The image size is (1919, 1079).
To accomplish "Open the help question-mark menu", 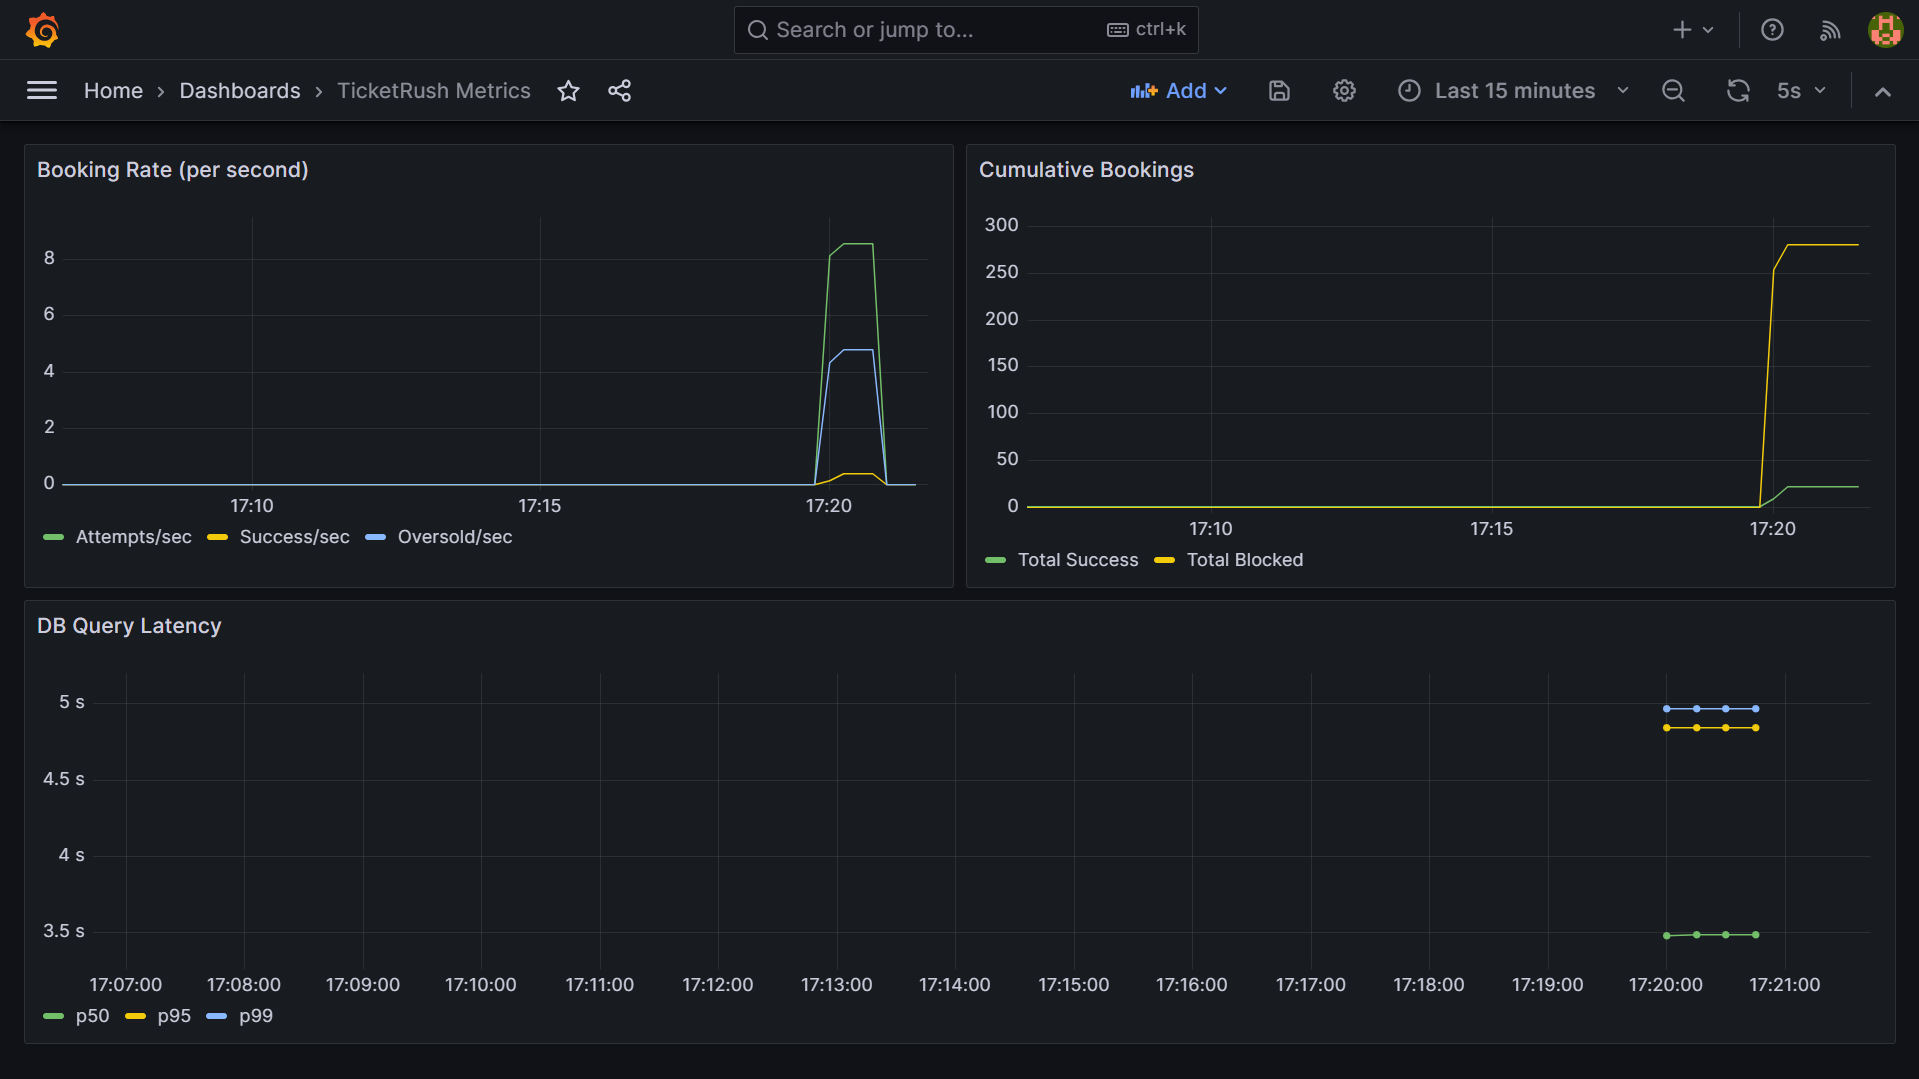I will click(1772, 30).
